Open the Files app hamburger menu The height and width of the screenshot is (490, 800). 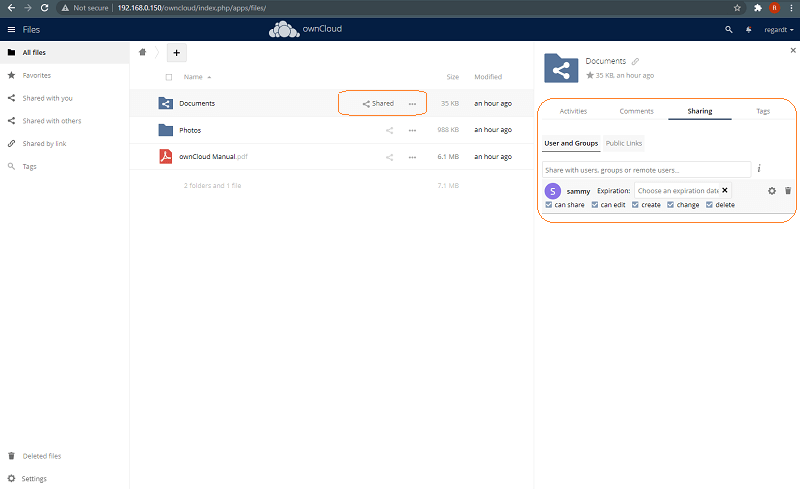click(11, 30)
